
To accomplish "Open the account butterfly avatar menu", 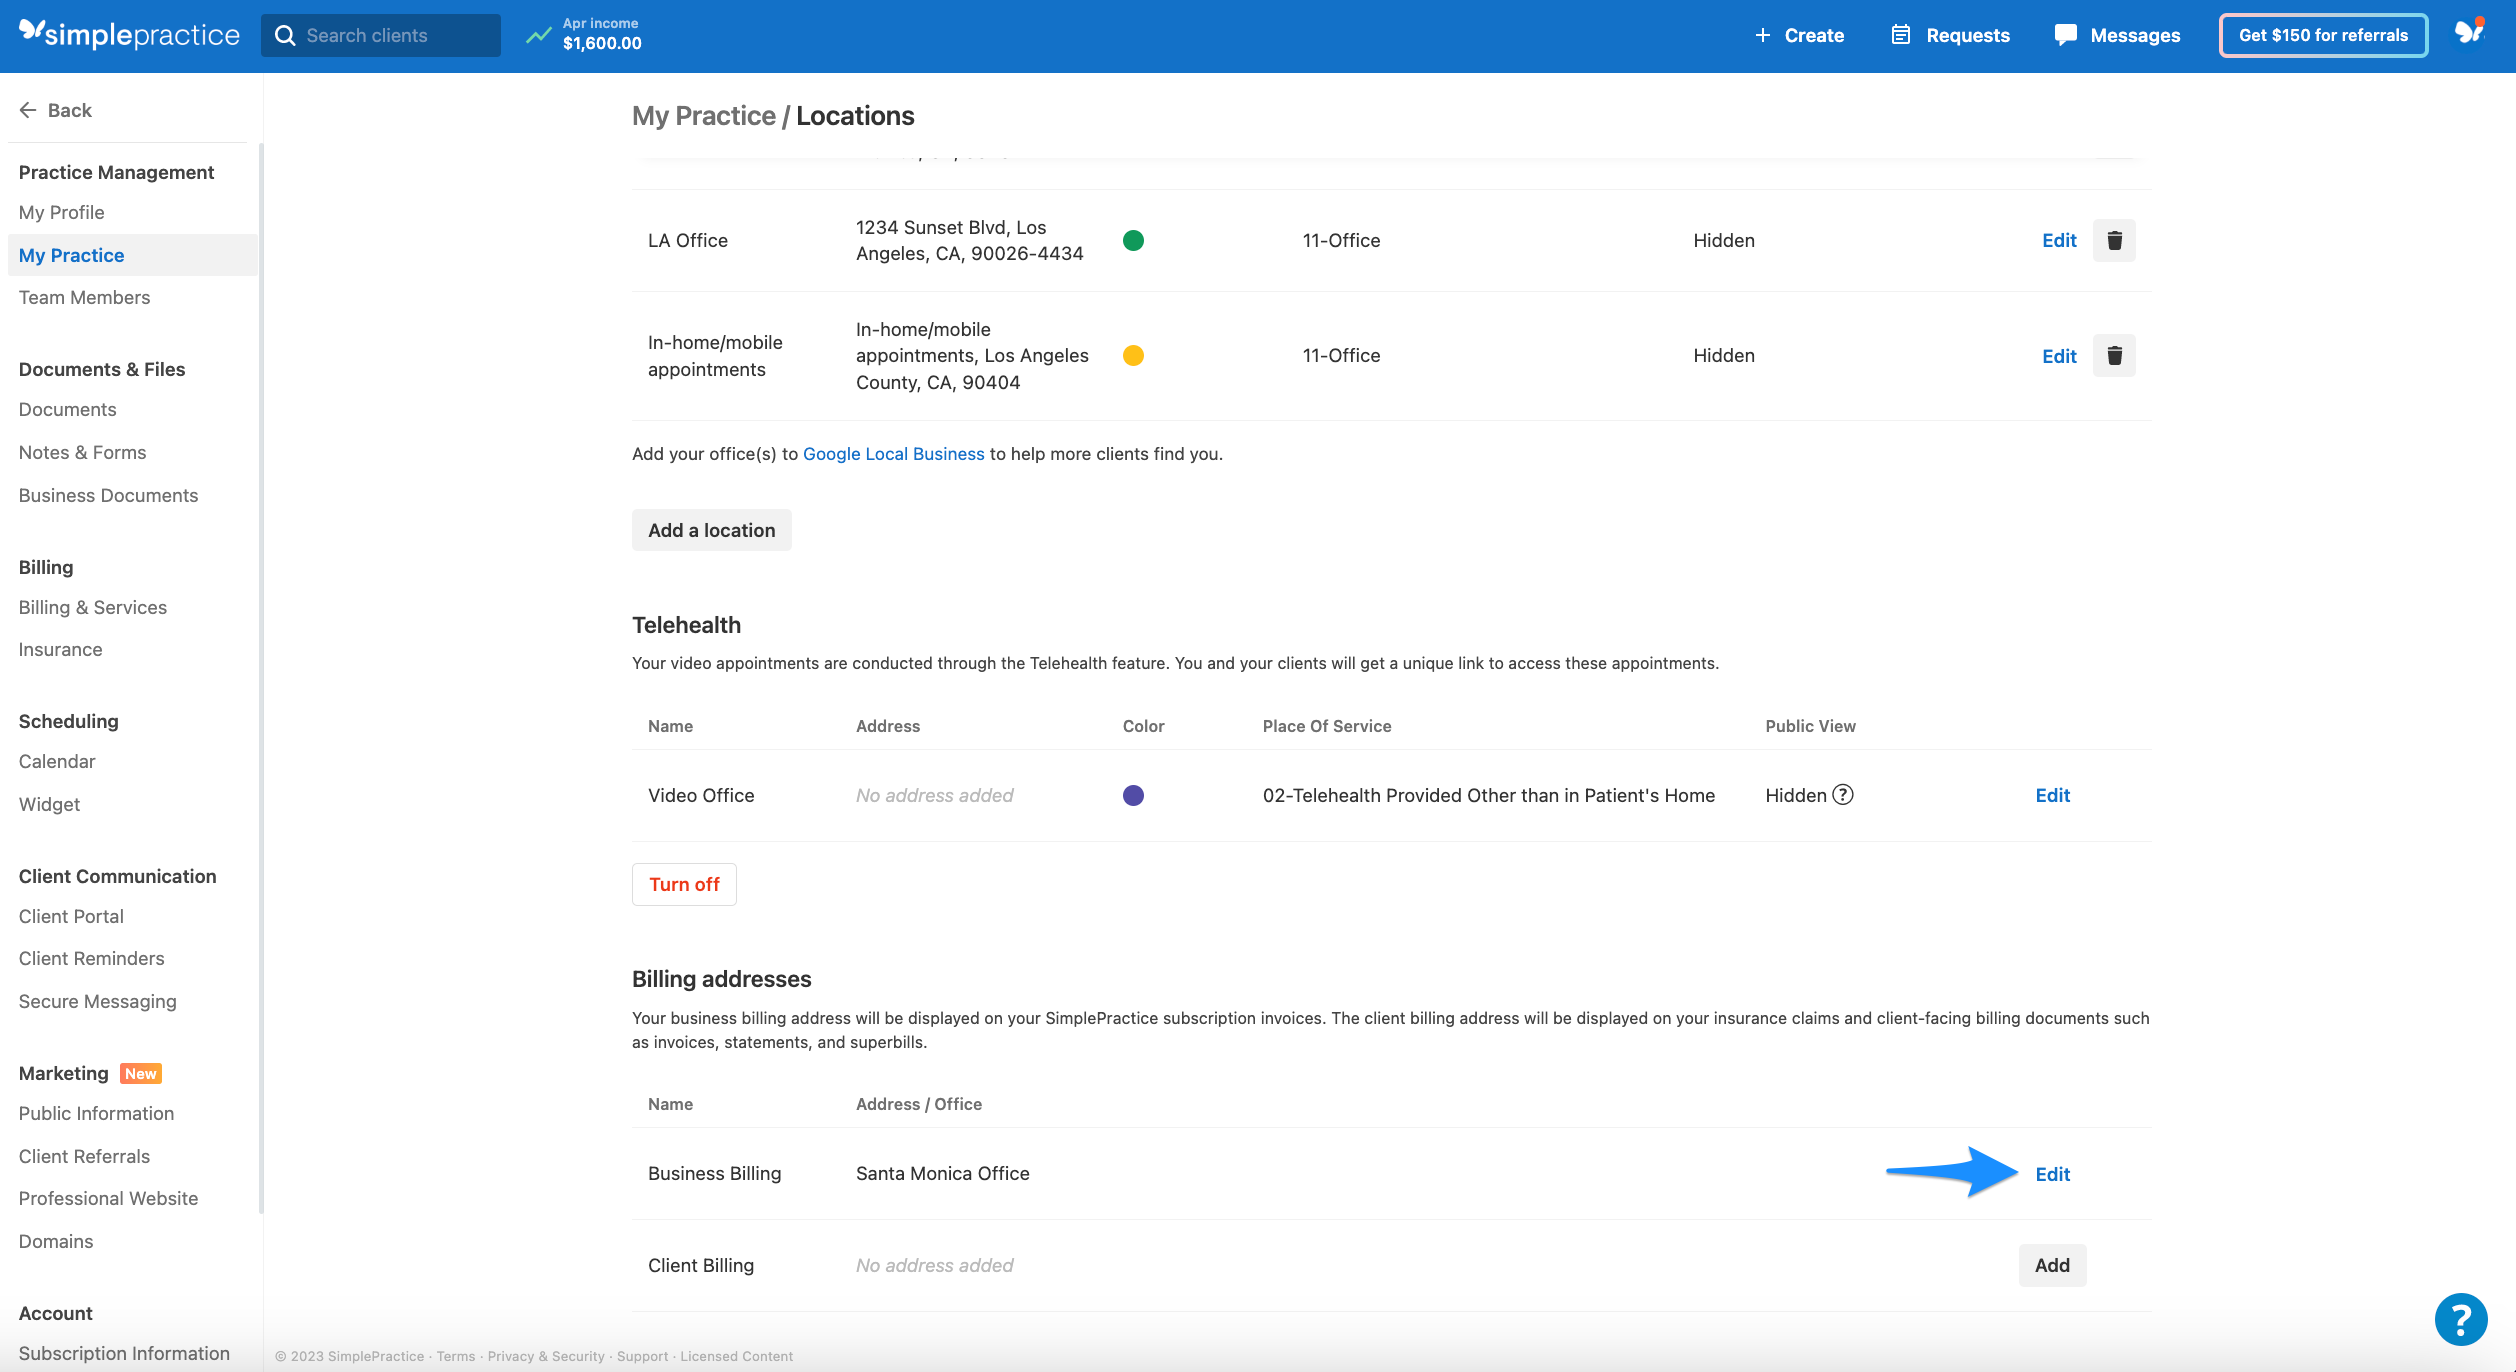I will tap(2470, 32).
